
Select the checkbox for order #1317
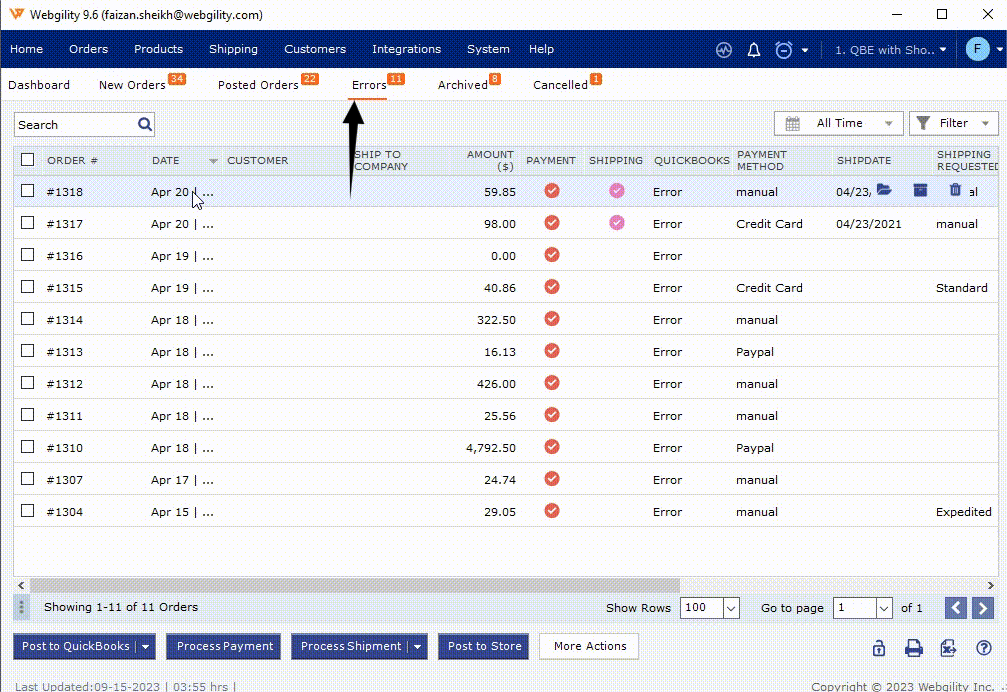28,223
